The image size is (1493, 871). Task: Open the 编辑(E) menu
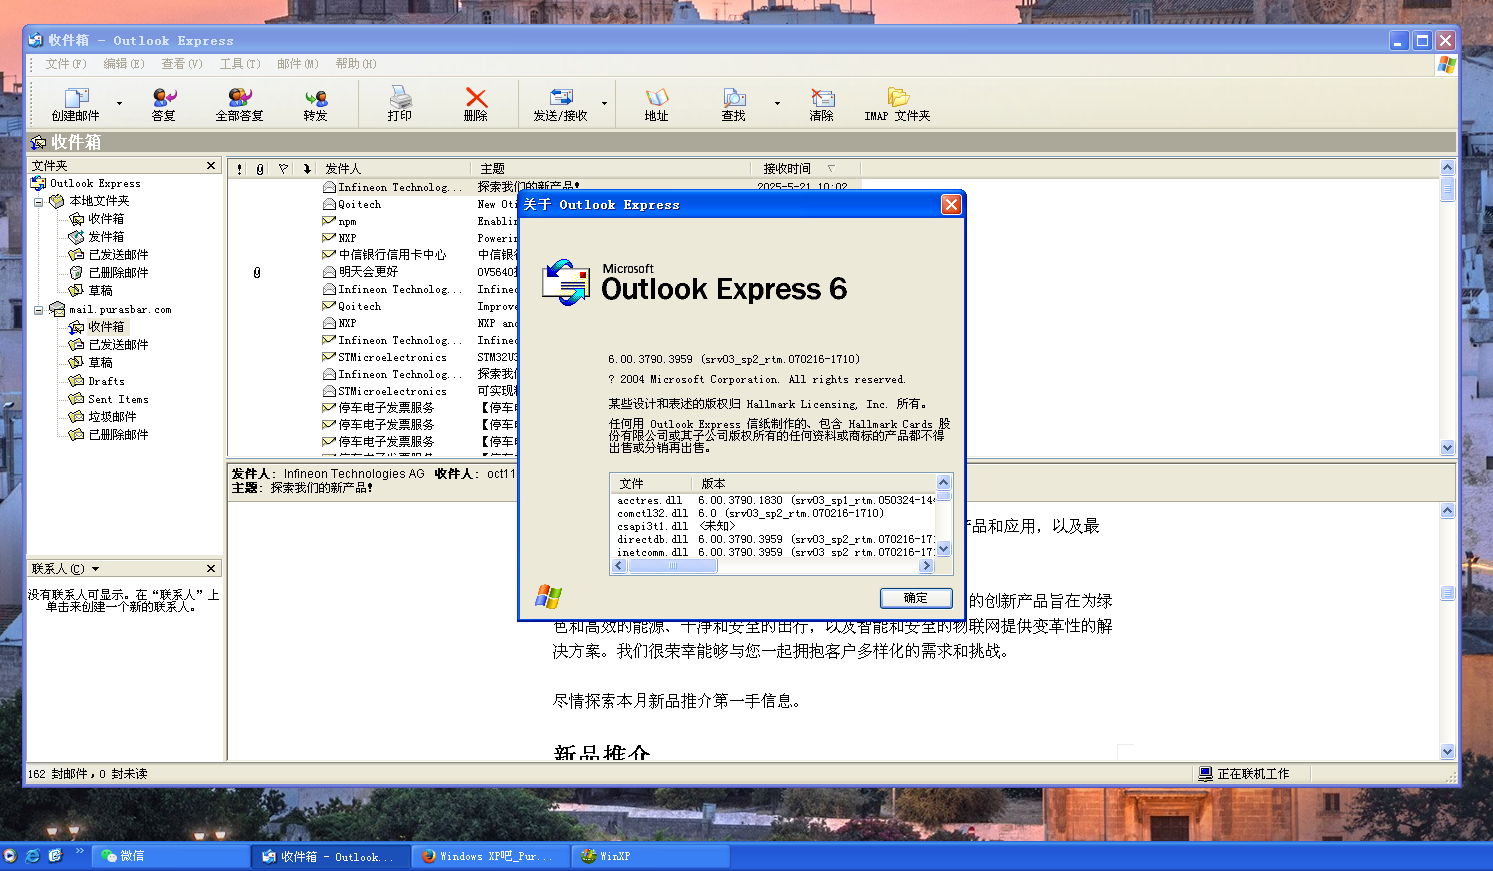tap(124, 64)
